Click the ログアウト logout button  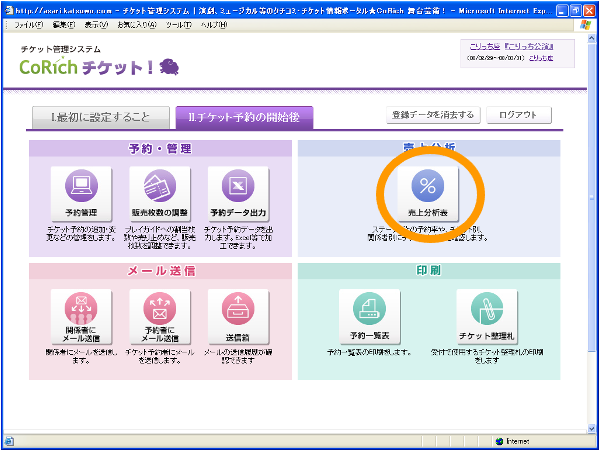coord(518,115)
